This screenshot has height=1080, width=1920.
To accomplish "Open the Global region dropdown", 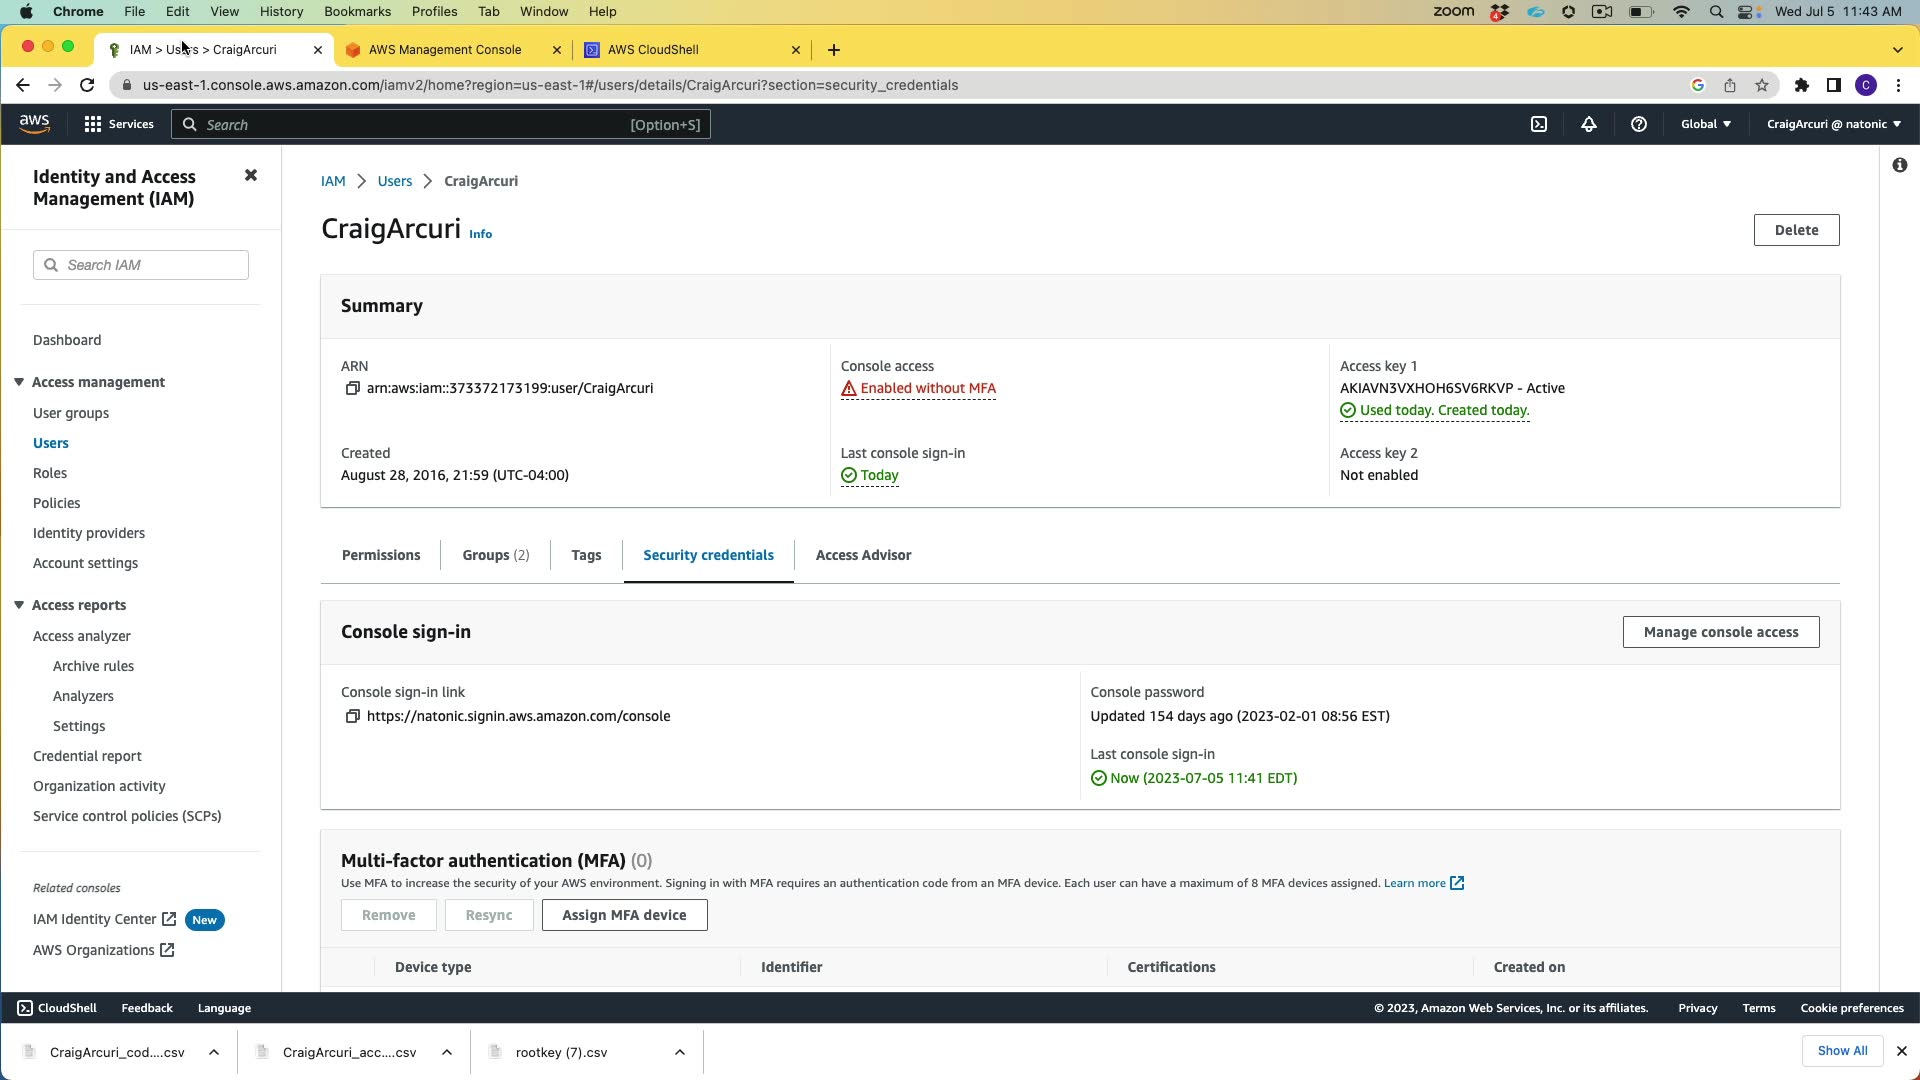I will (1705, 124).
